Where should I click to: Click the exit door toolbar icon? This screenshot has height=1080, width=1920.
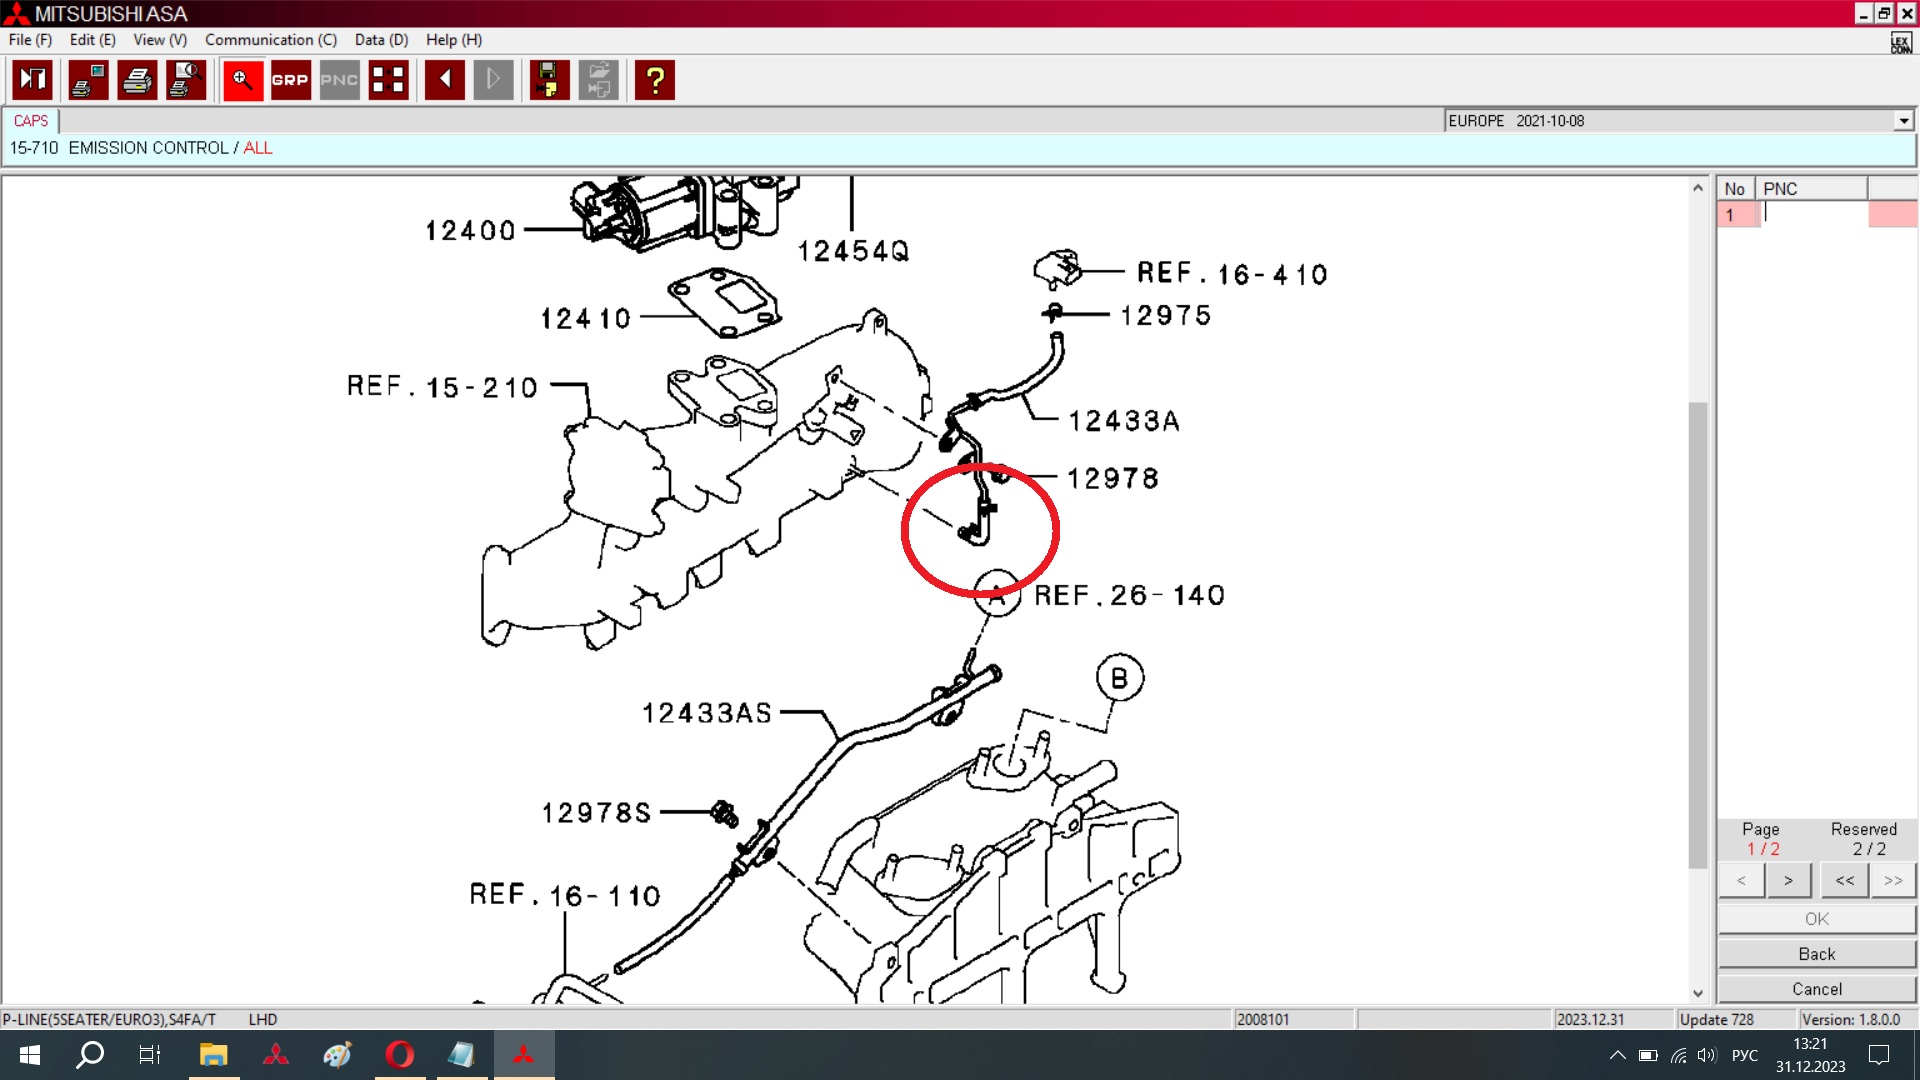click(32, 80)
